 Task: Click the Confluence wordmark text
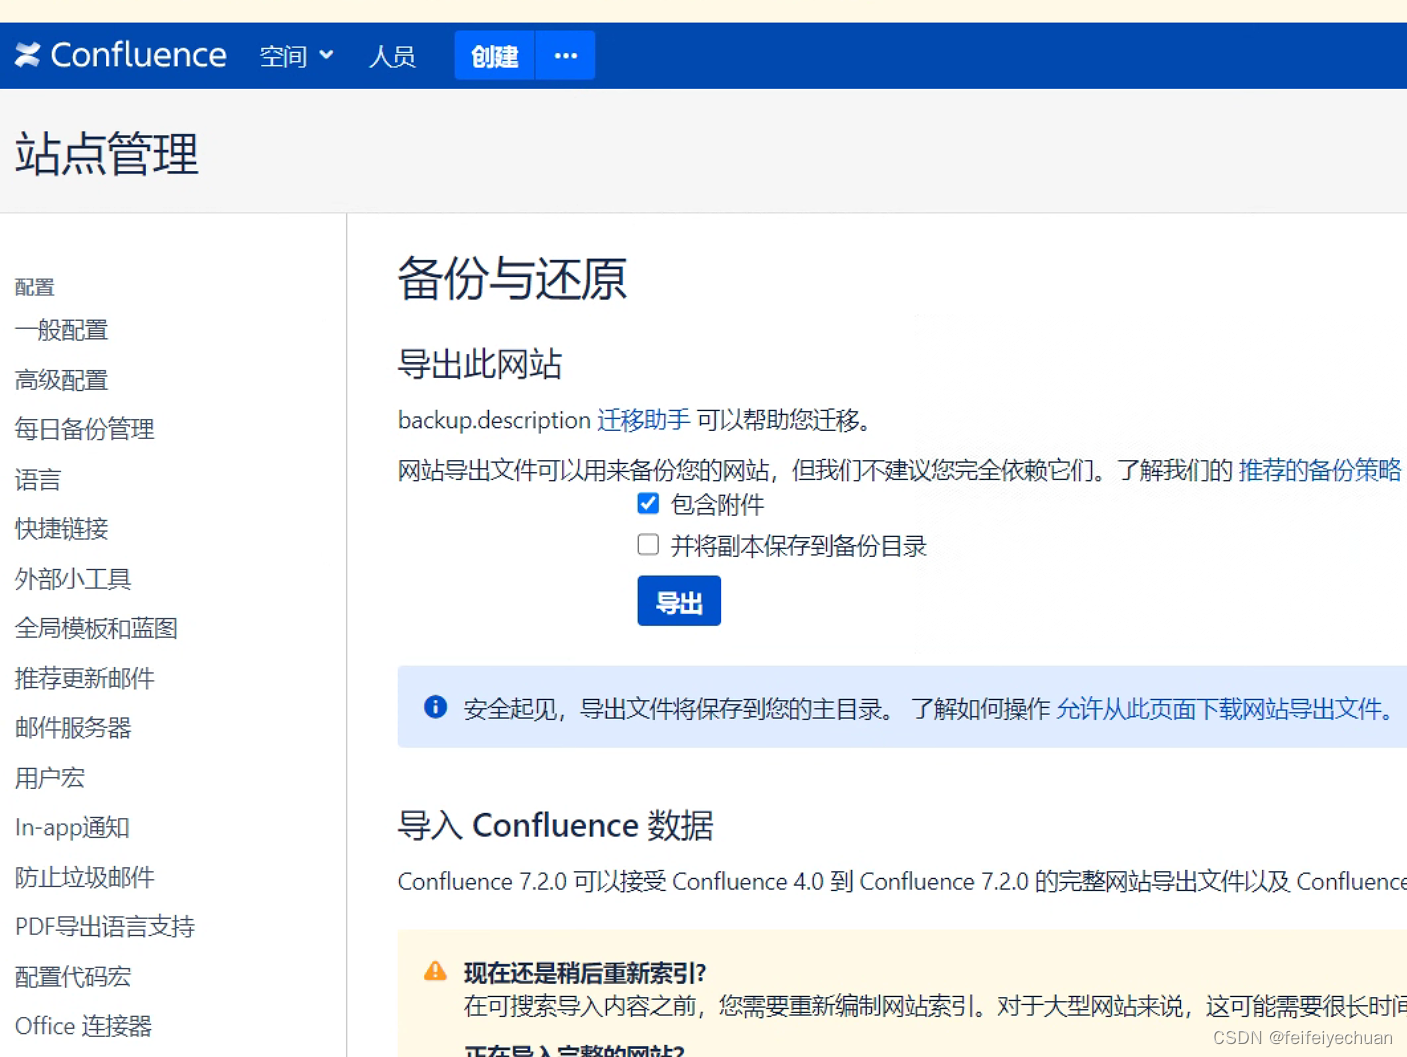tap(138, 55)
